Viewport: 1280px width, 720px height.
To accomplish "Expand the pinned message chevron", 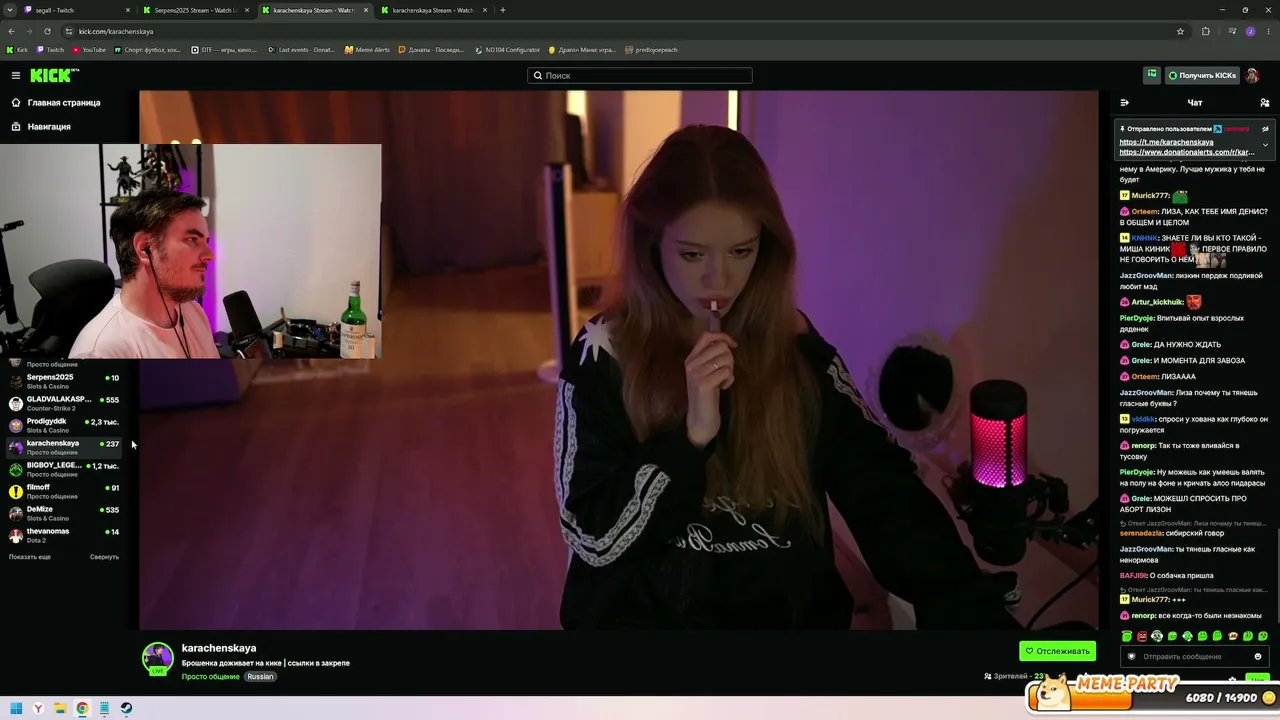I will pyautogui.click(x=1265, y=145).
